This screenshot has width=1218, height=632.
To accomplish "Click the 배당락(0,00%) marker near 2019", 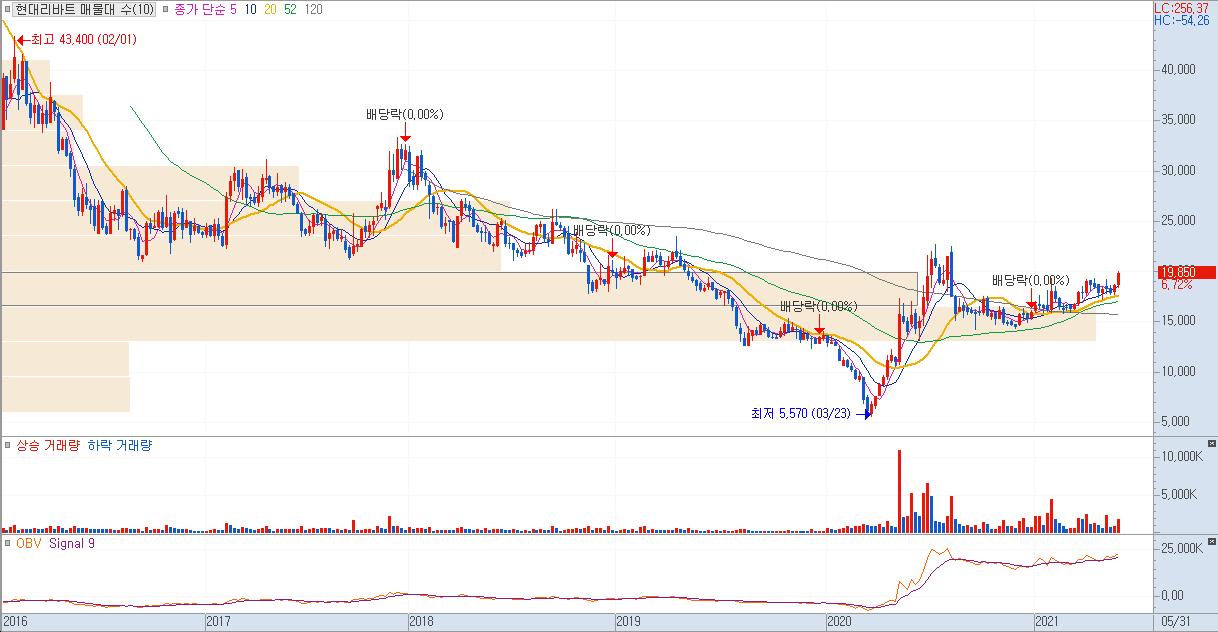I will [x=612, y=230].
